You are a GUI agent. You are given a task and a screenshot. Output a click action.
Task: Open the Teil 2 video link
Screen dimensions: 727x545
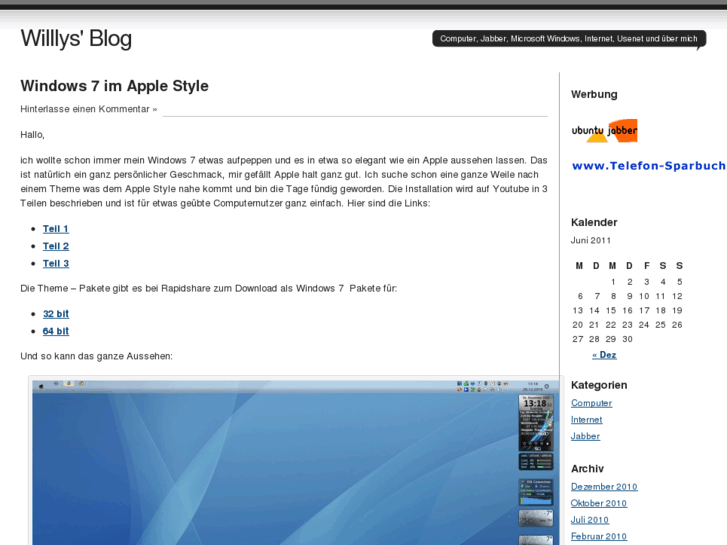click(56, 246)
